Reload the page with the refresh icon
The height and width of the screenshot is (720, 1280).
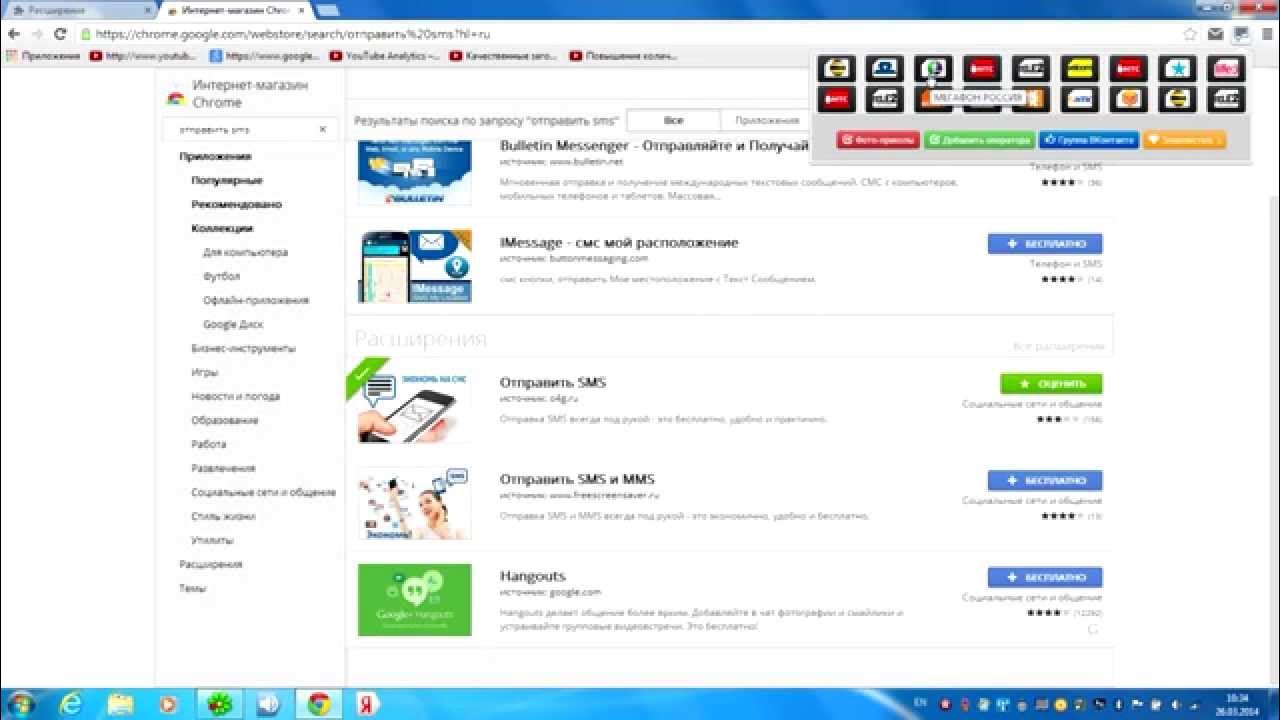[x=60, y=34]
